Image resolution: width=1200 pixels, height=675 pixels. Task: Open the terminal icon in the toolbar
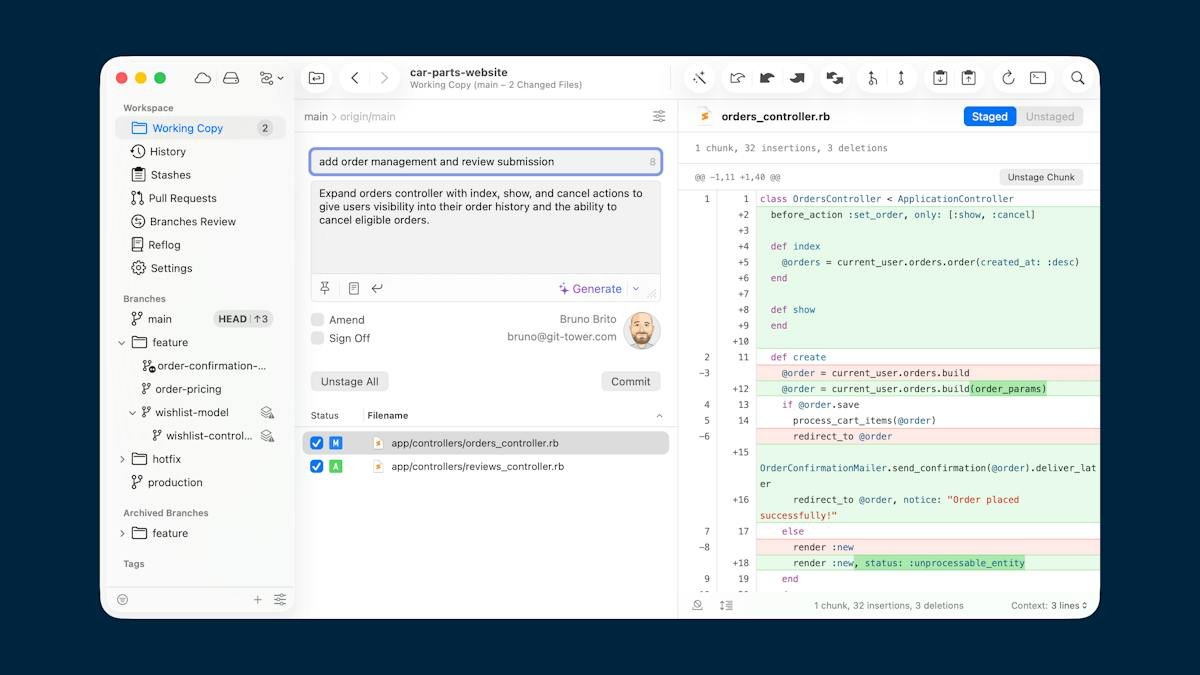click(x=1038, y=78)
